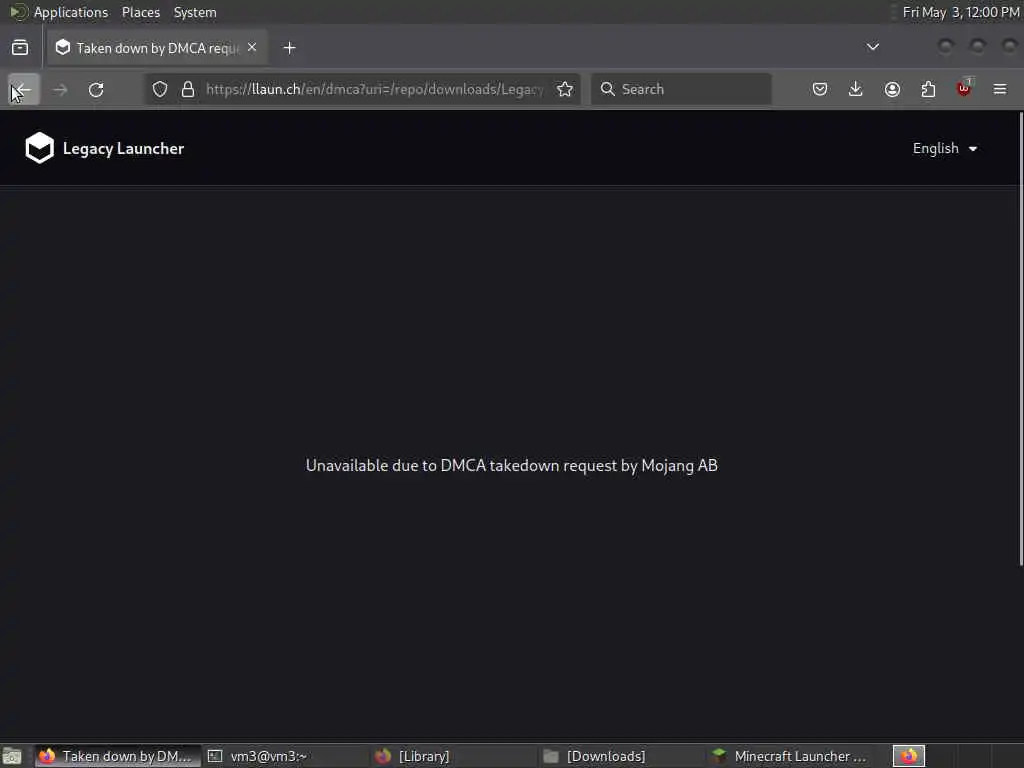Open the Firefox hamburger menu
The image size is (1024, 768).
coord(1000,89)
